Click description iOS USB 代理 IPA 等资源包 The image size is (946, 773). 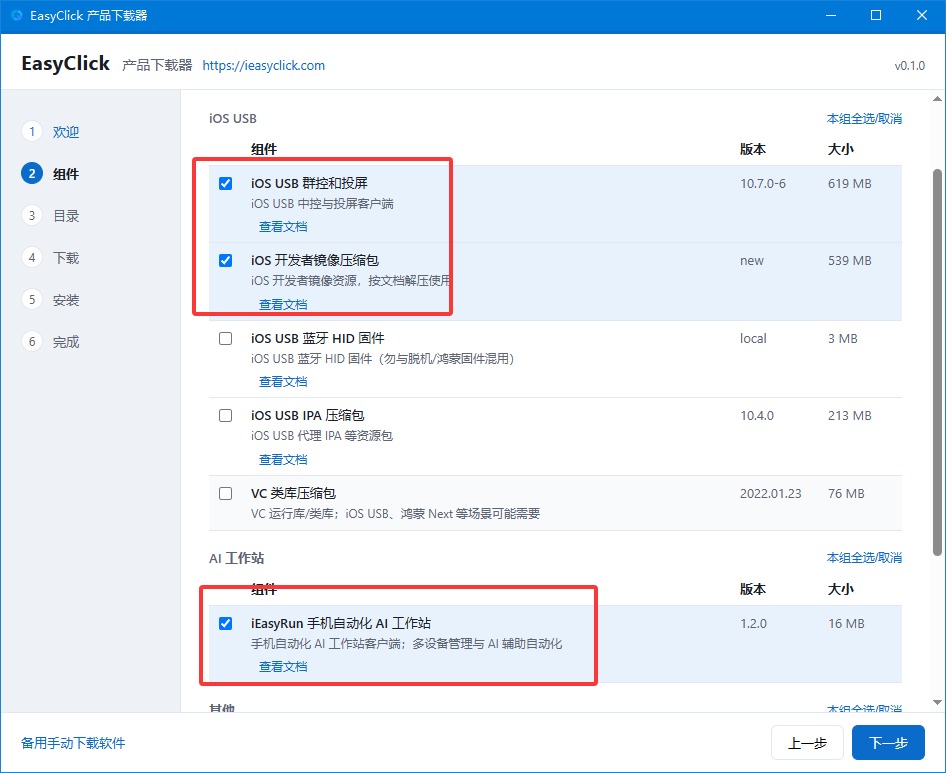(x=322, y=436)
